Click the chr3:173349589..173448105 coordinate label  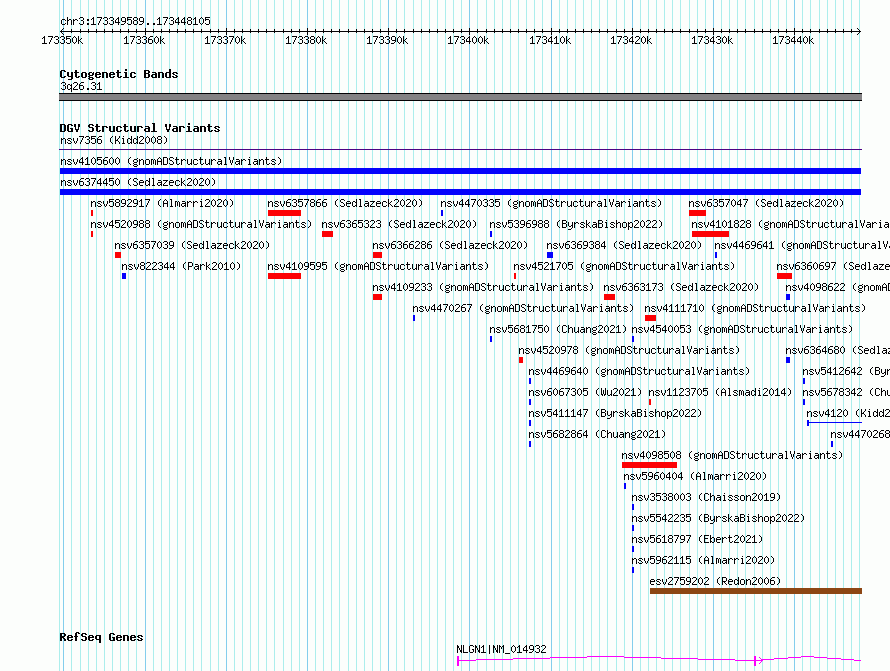tap(135, 21)
